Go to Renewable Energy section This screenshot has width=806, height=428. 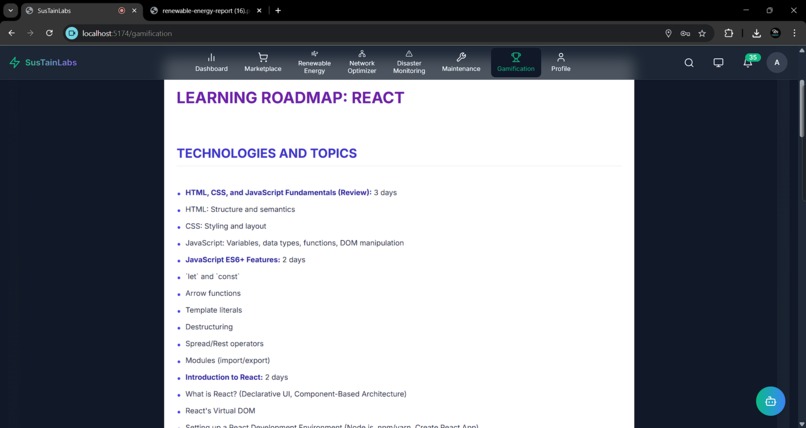tap(314, 63)
